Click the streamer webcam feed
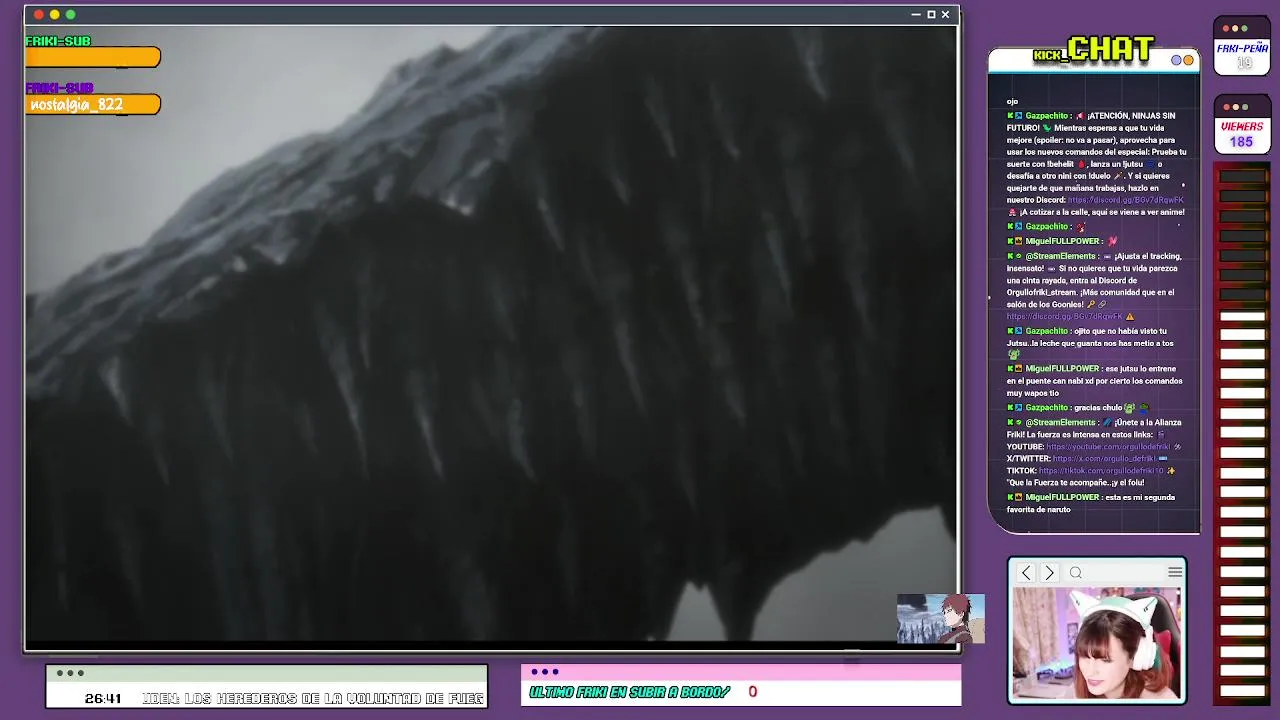This screenshot has width=1280, height=720. point(1097,643)
